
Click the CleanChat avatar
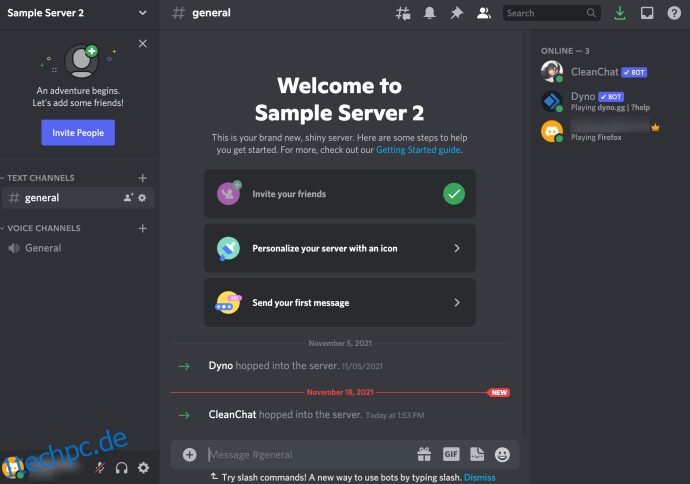552,72
